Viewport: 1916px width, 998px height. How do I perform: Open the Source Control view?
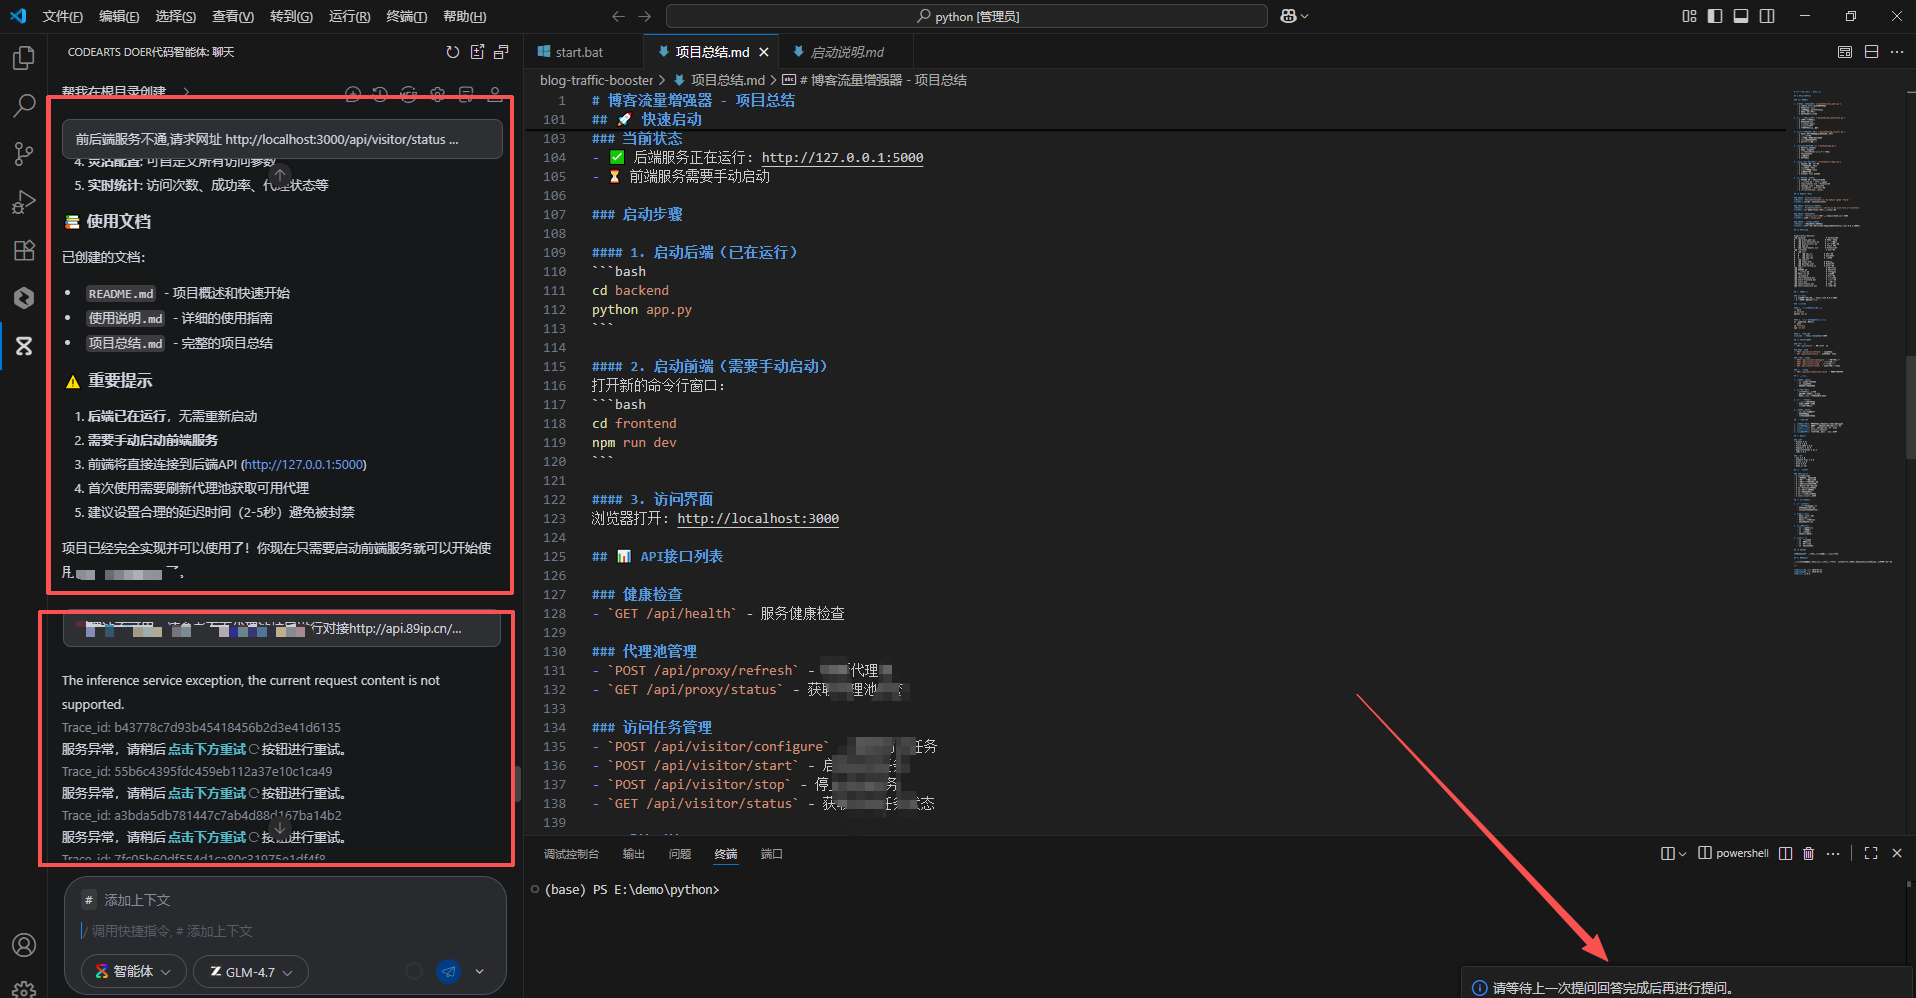click(x=24, y=154)
